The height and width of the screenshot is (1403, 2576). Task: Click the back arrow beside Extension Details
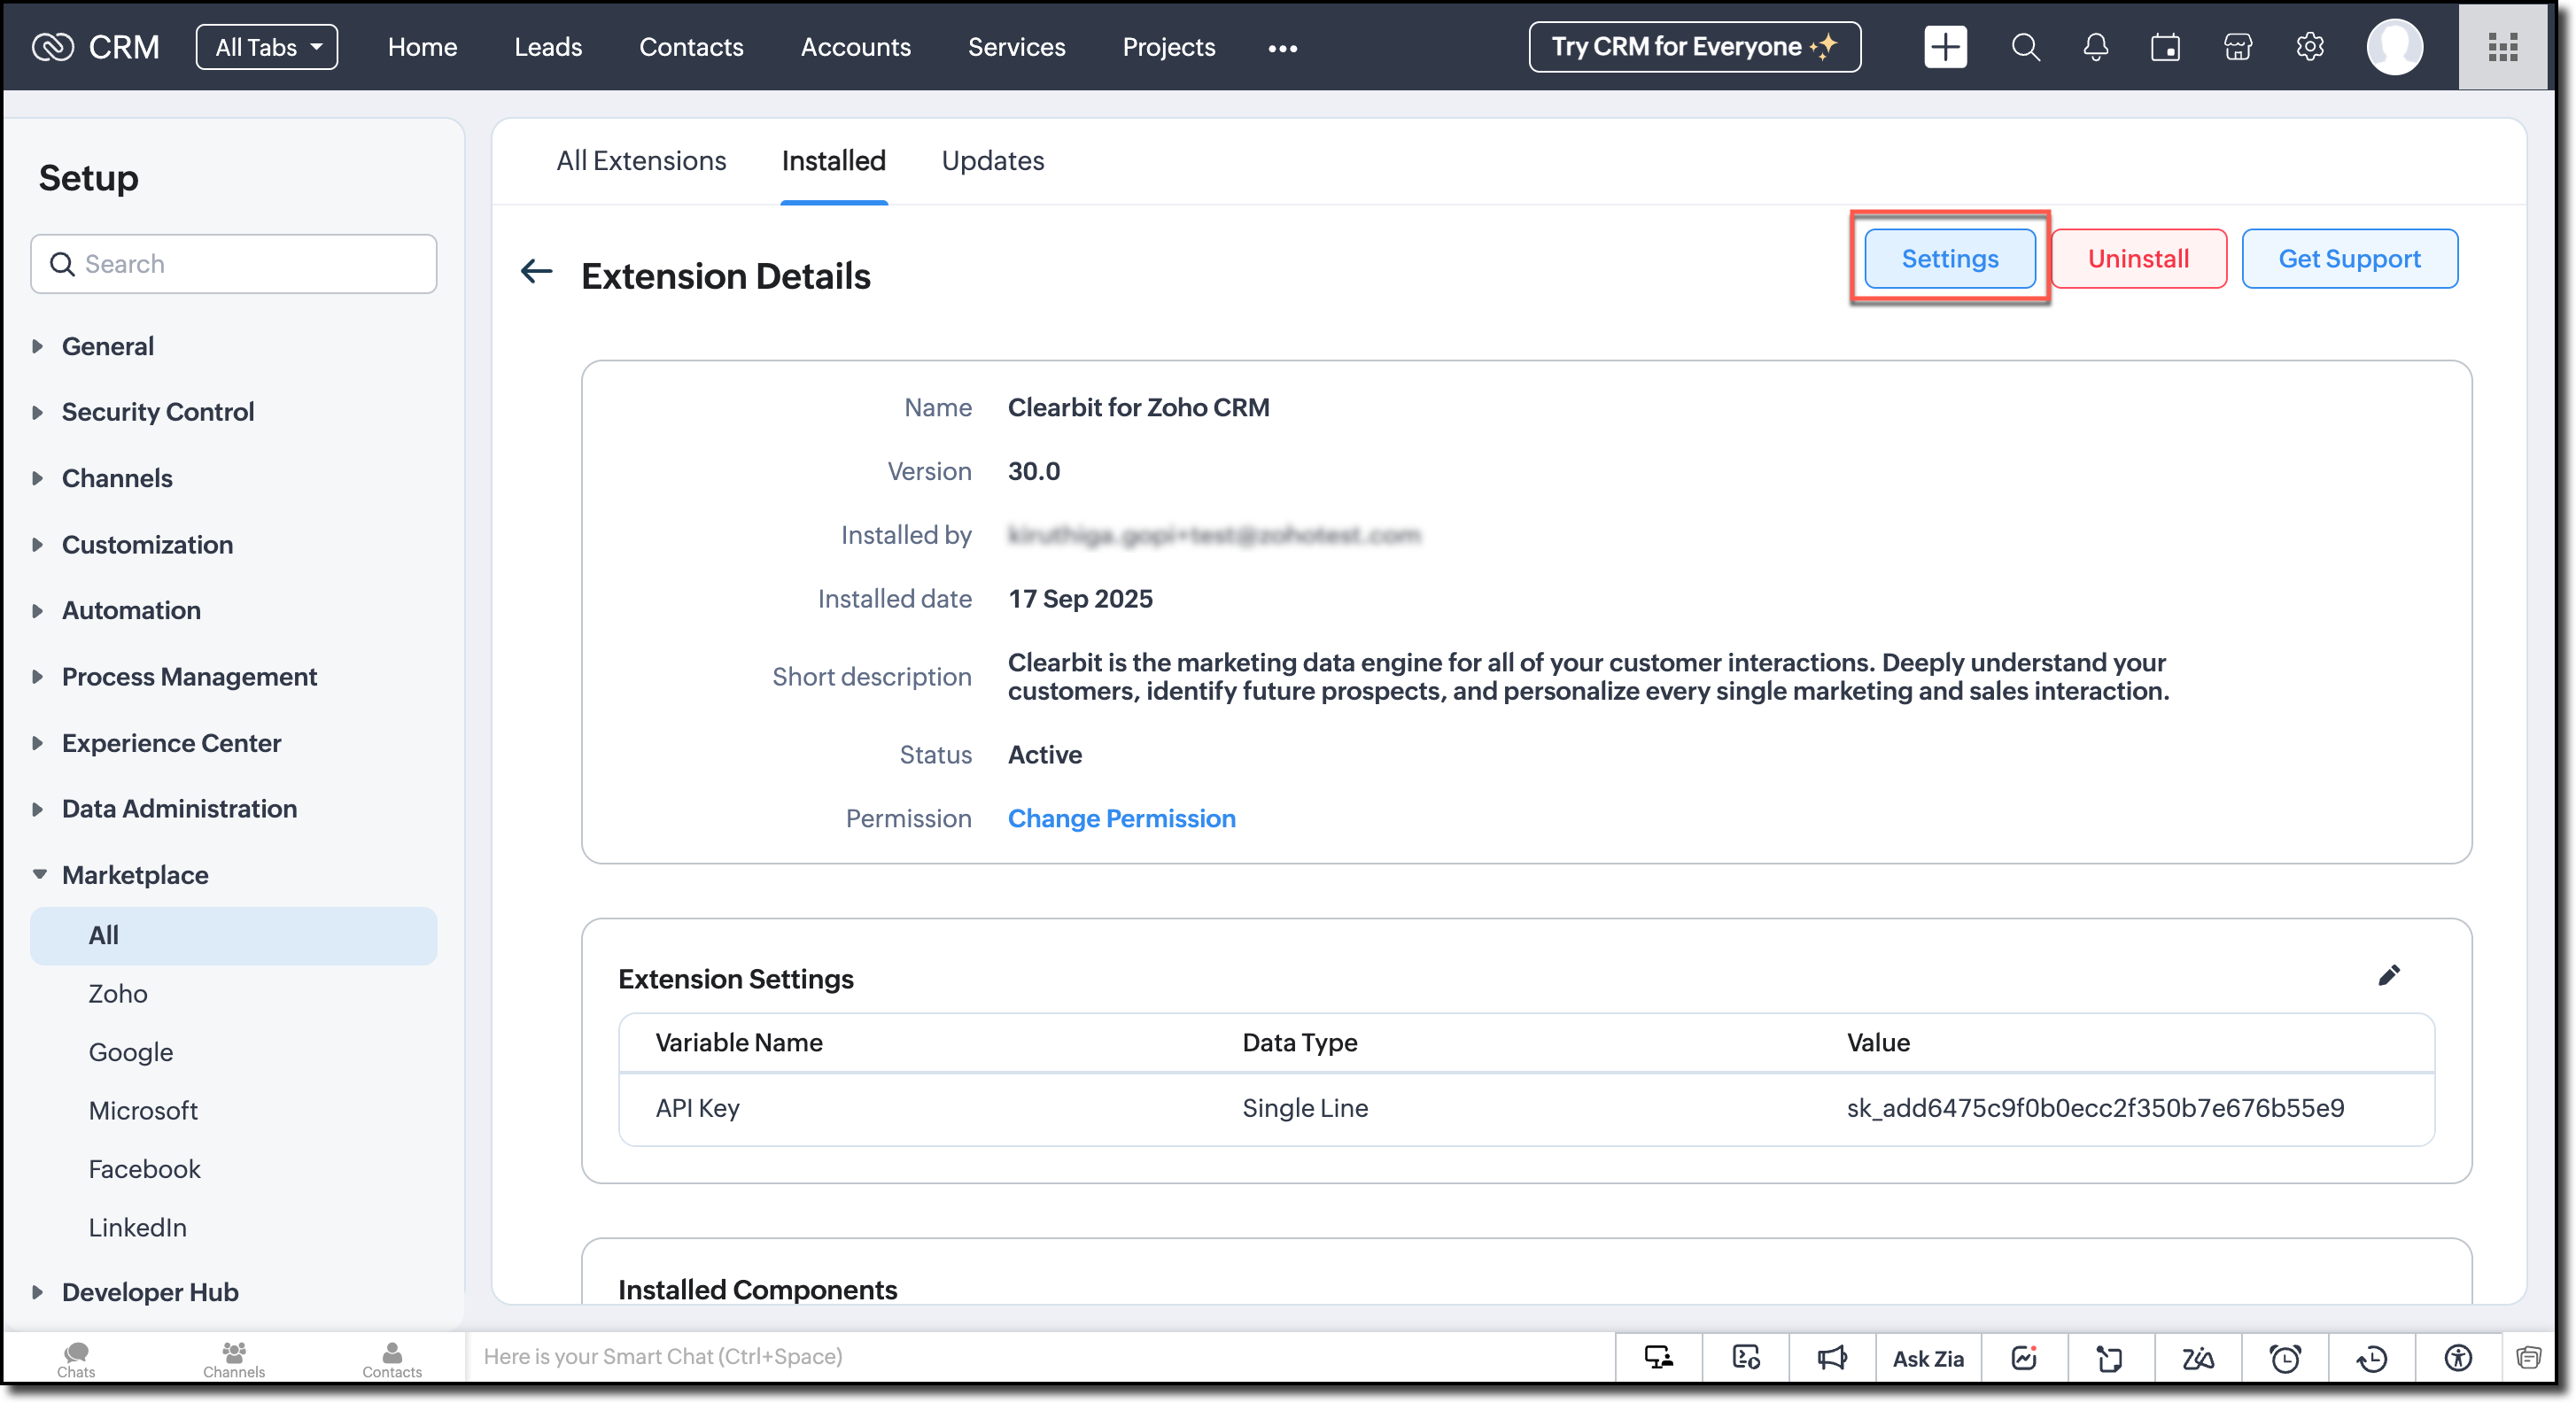click(537, 271)
